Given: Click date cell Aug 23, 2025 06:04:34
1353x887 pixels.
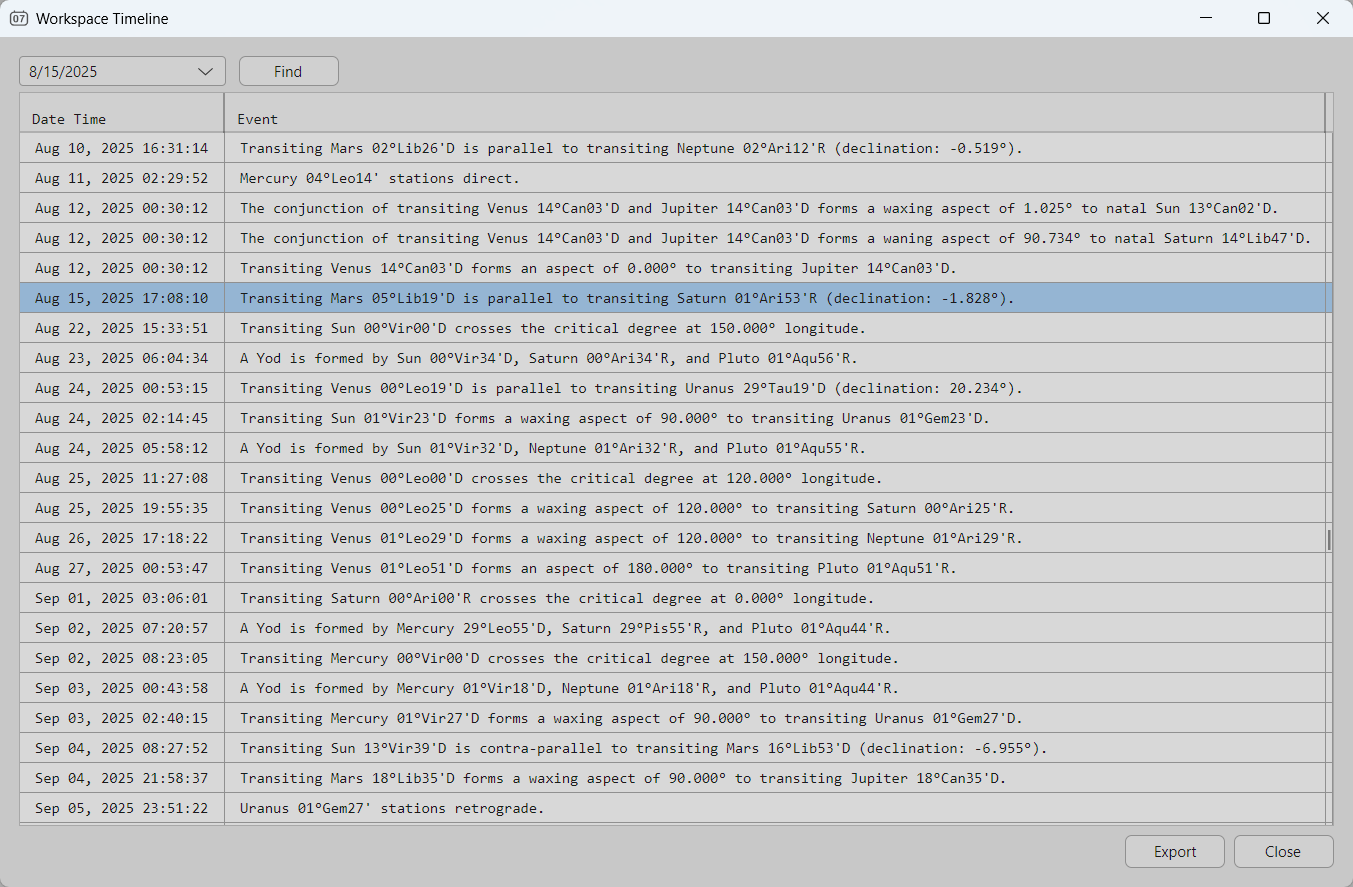Looking at the screenshot, I should click(121, 358).
